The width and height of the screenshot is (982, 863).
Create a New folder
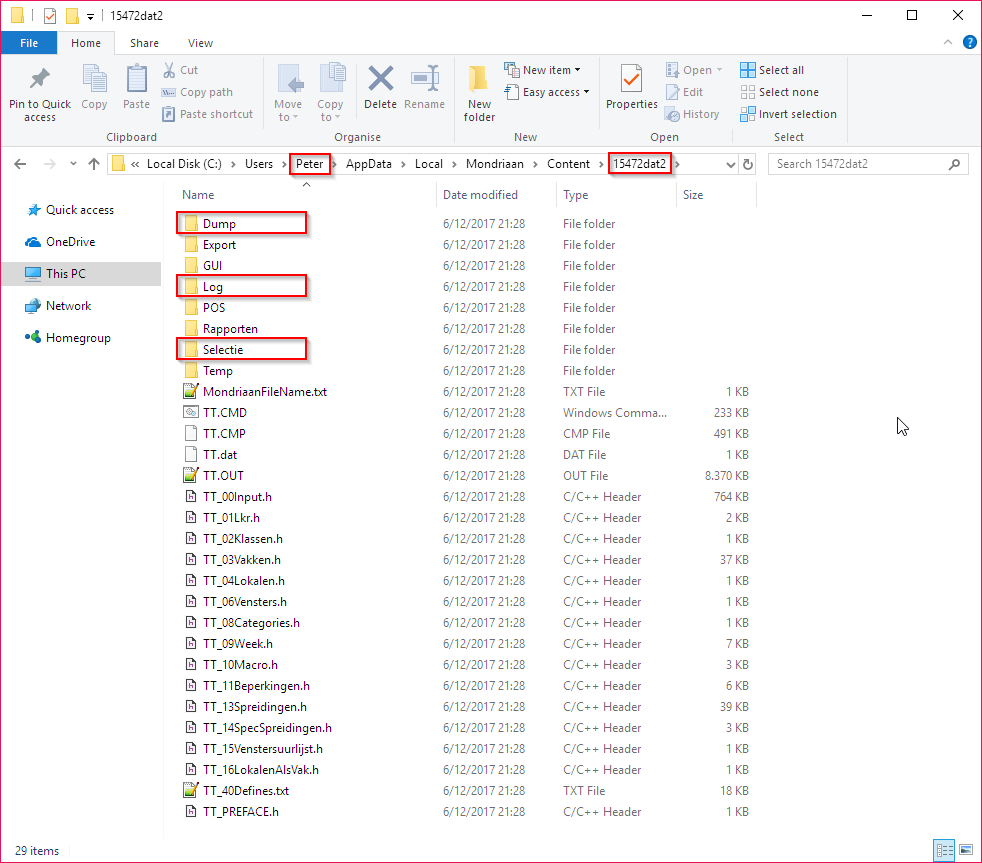tap(479, 93)
